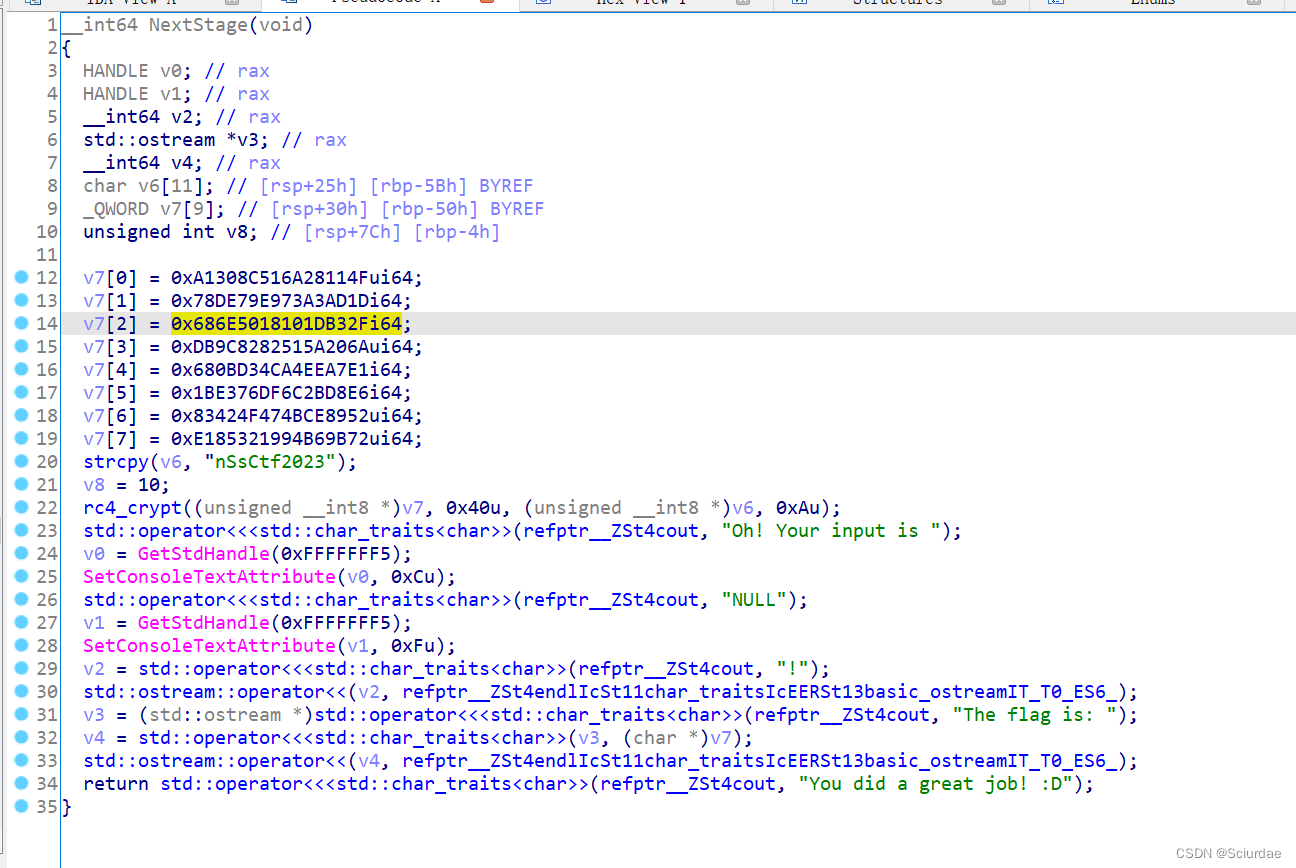The image size is (1296, 868).
Task: Click the breakpoint marker beside the strcpy line
Action: (x=22, y=461)
